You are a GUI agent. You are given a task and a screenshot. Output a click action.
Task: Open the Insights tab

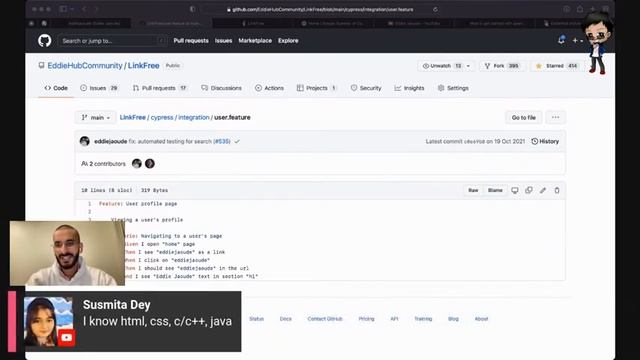[x=409, y=88]
